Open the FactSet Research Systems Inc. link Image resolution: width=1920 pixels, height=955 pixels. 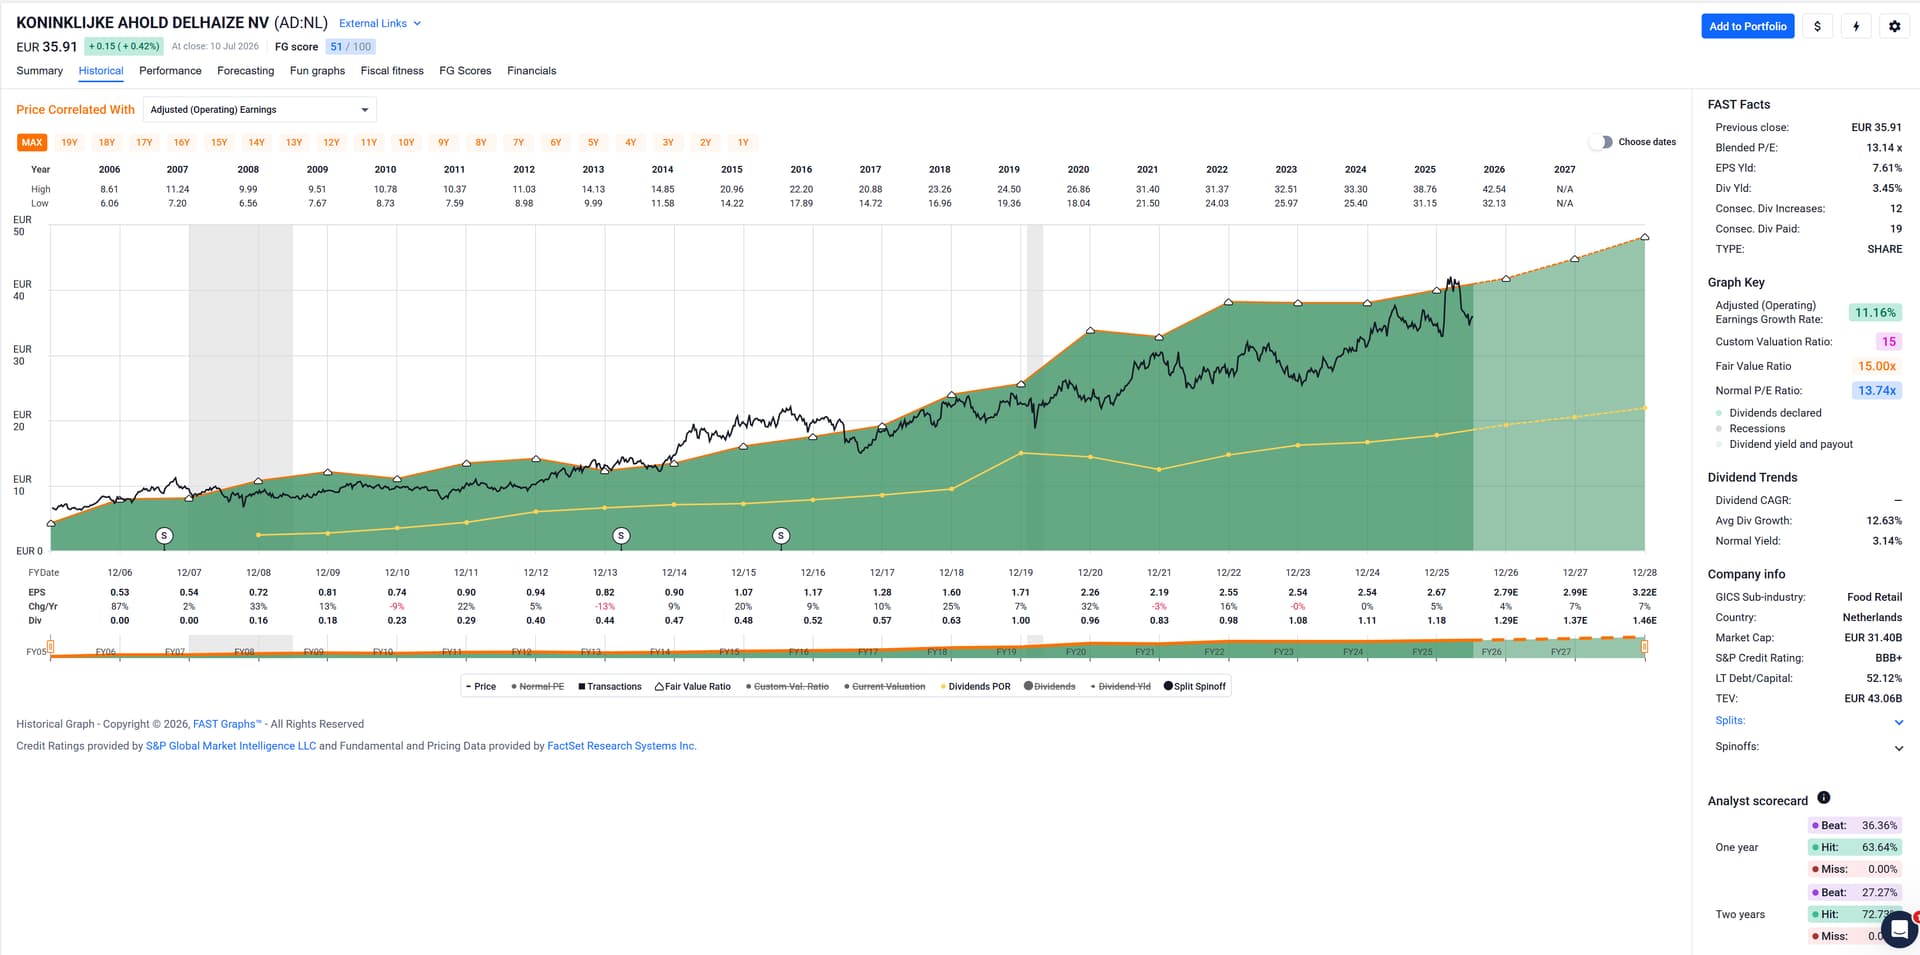coord(621,746)
